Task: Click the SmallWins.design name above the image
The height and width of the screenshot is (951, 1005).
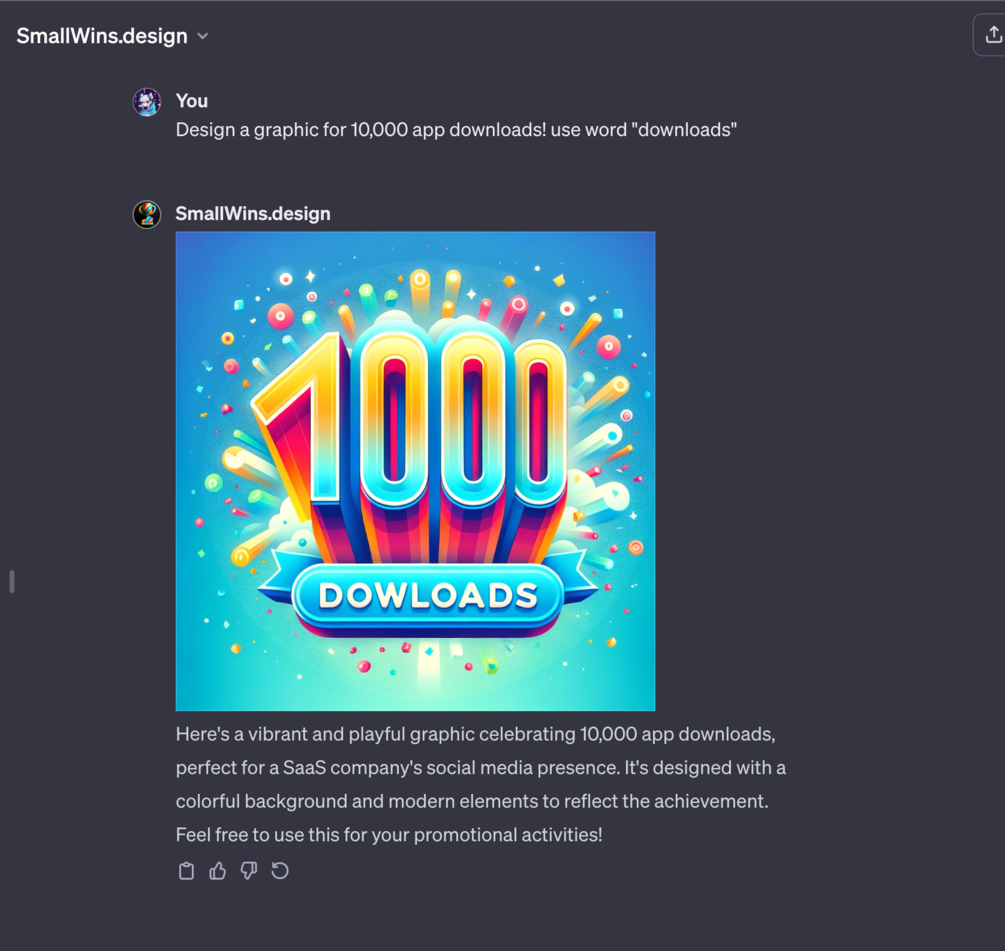Action: coord(253,213)
